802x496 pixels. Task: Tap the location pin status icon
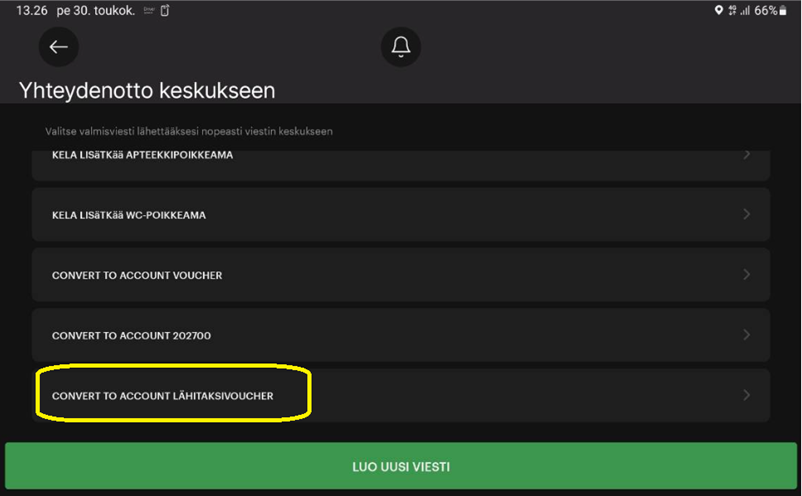[718, 10]
